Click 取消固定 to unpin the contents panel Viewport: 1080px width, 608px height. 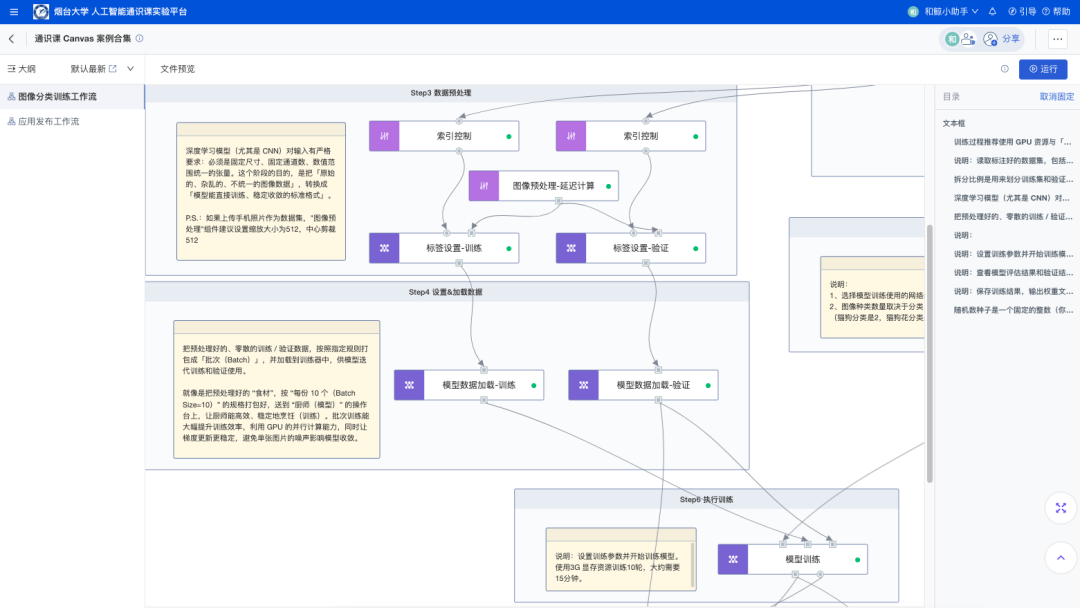click(1056, 97)
